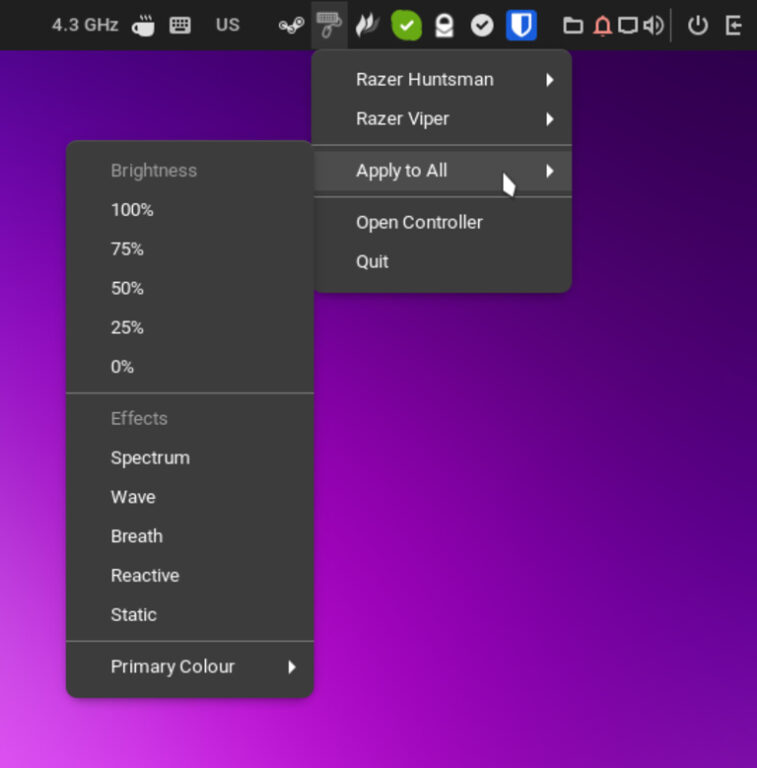The image size is (757, 768).
Task: Click the US keyboard layout indicator
Action: [x=228, y=25]
